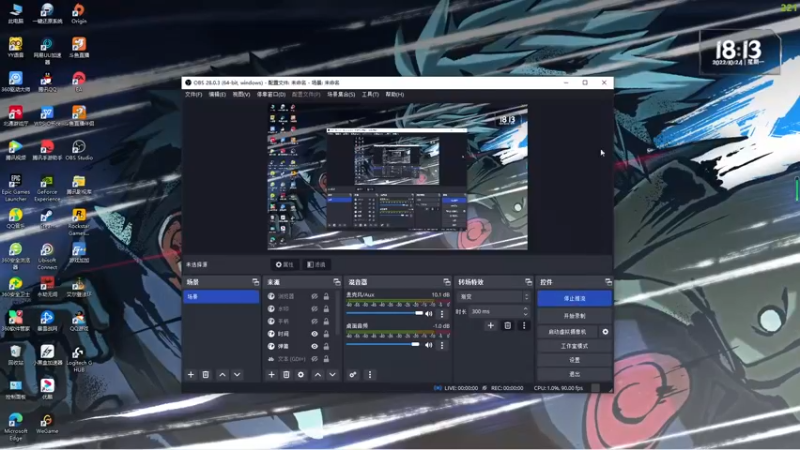This screenshot has width=800, height=450.
Task: Select the highlighted 场景 scene item
Action: (221, 296)
